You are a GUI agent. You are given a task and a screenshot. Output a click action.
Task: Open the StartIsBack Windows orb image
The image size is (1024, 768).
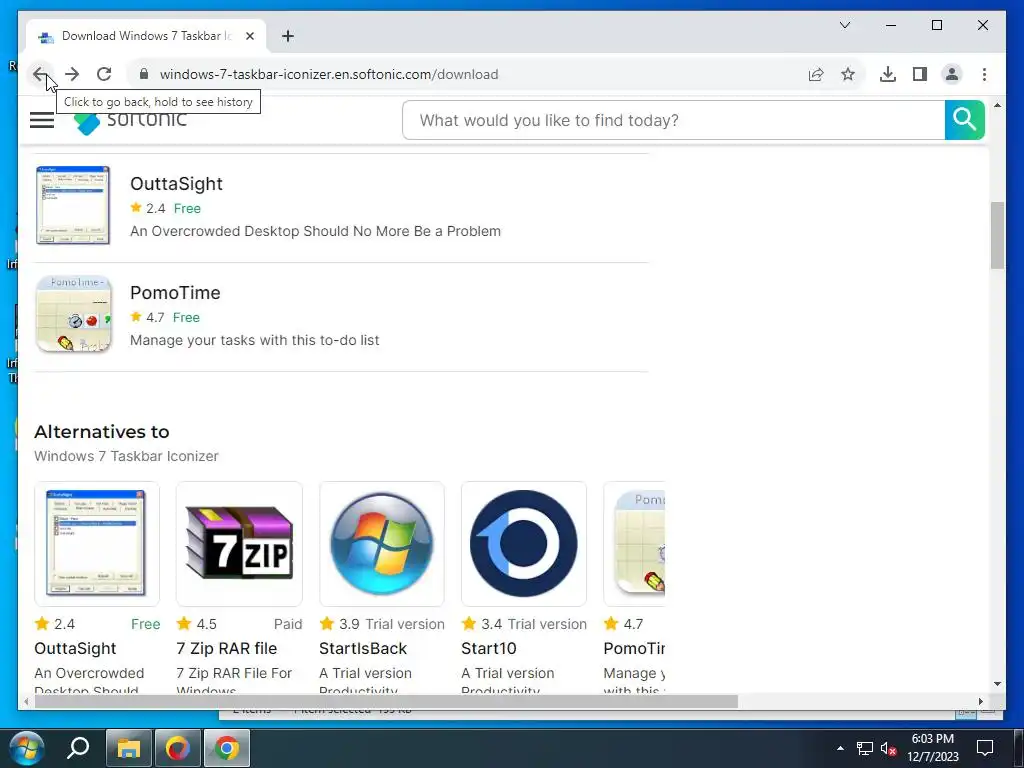coord(381,544)
